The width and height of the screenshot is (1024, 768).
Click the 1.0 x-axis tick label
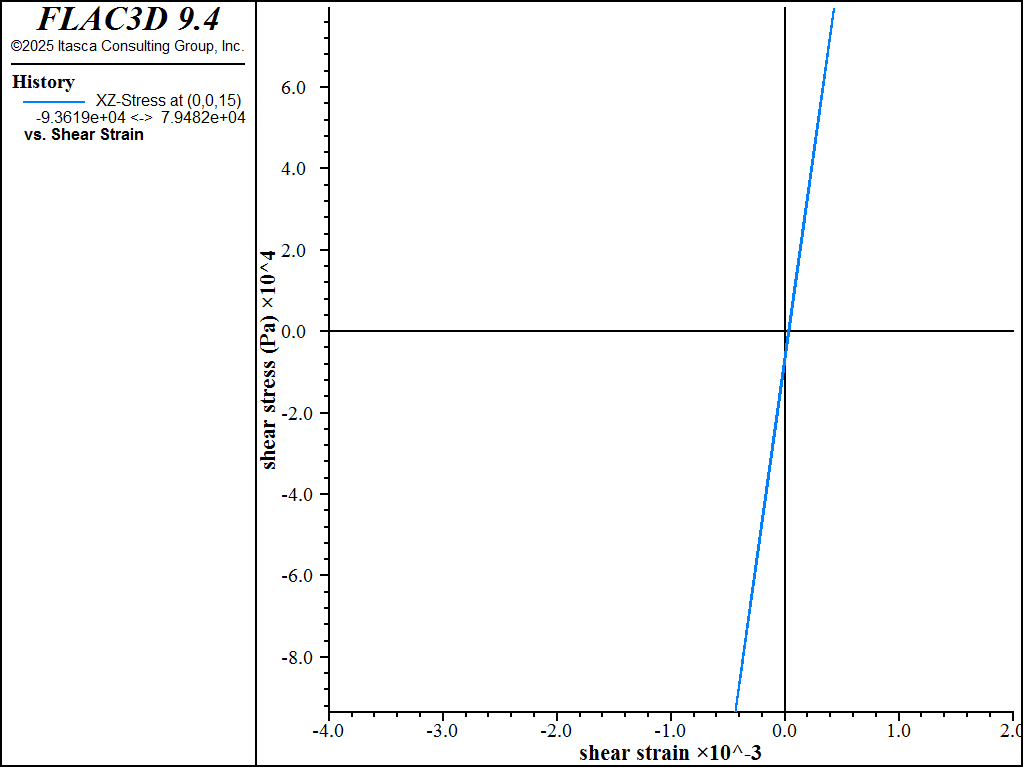click(x=899, y=730)
